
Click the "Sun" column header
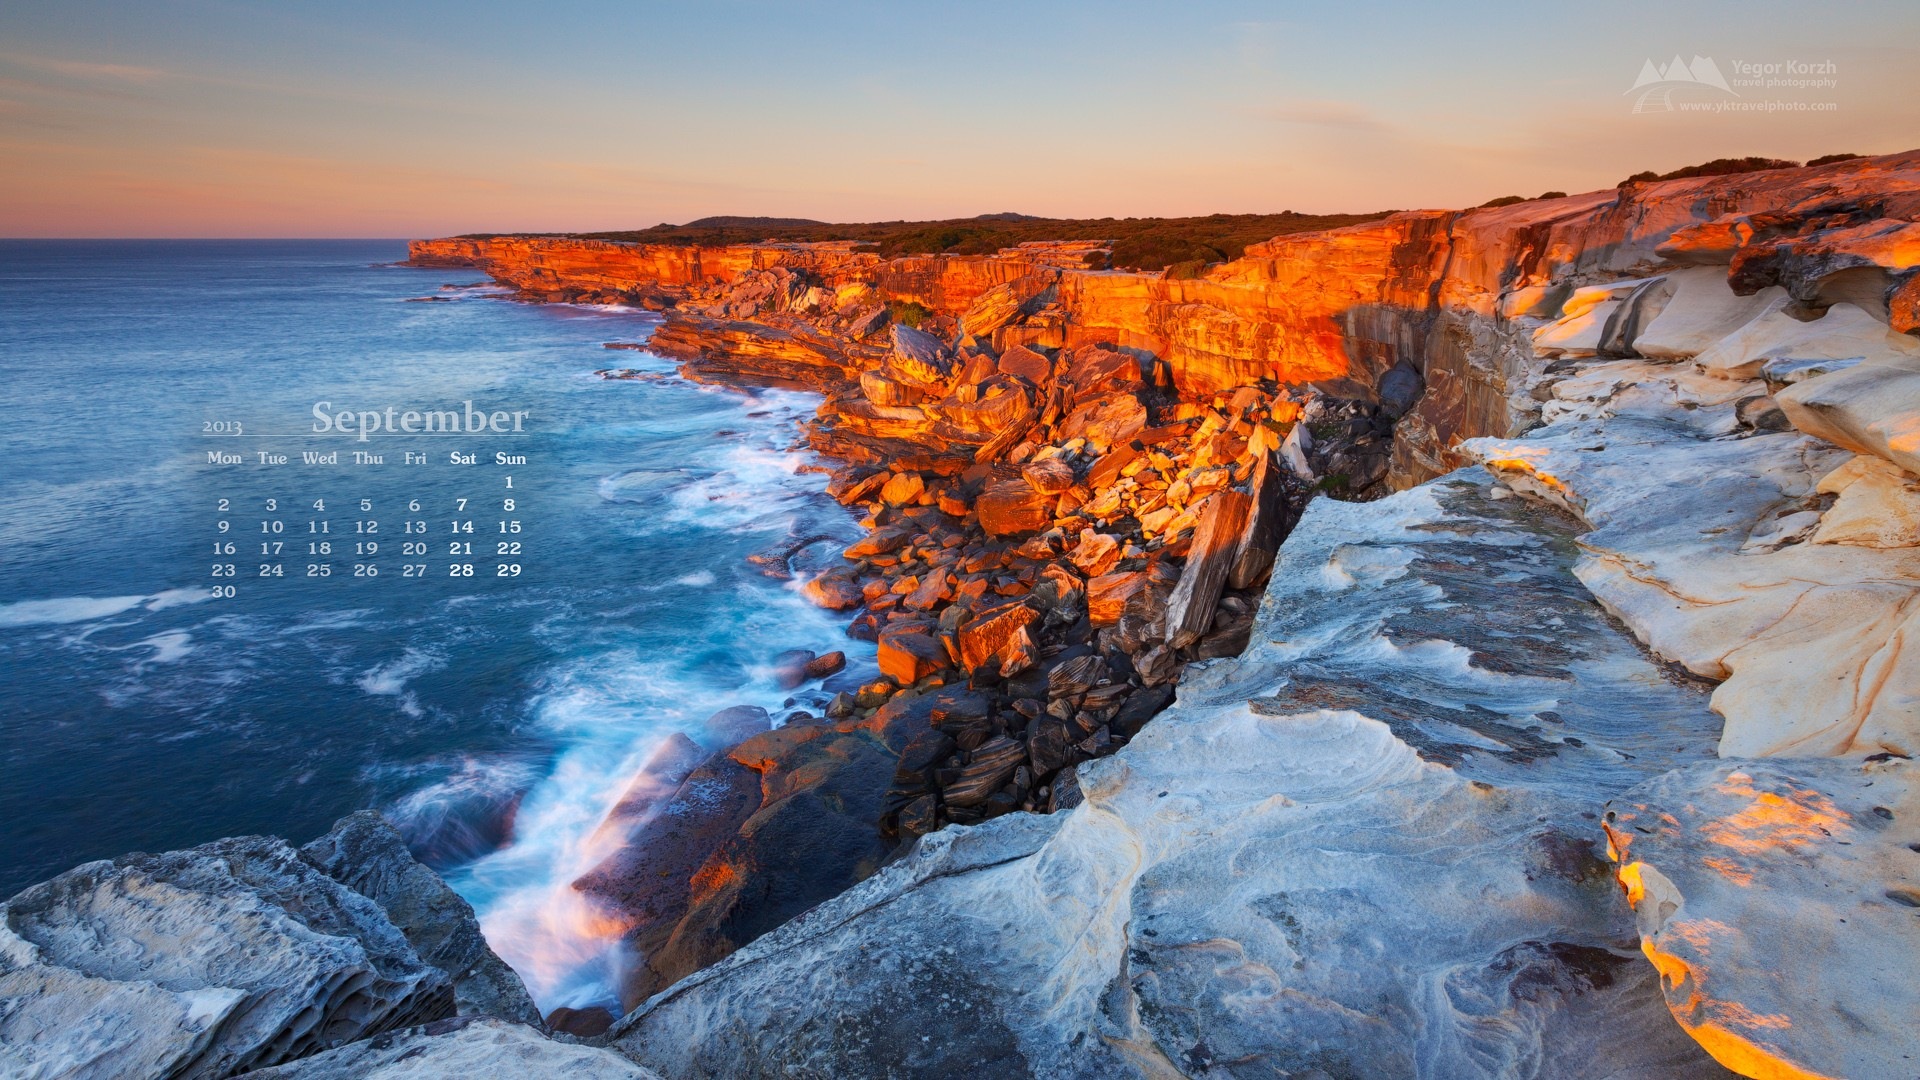click(x=510, y=458)
